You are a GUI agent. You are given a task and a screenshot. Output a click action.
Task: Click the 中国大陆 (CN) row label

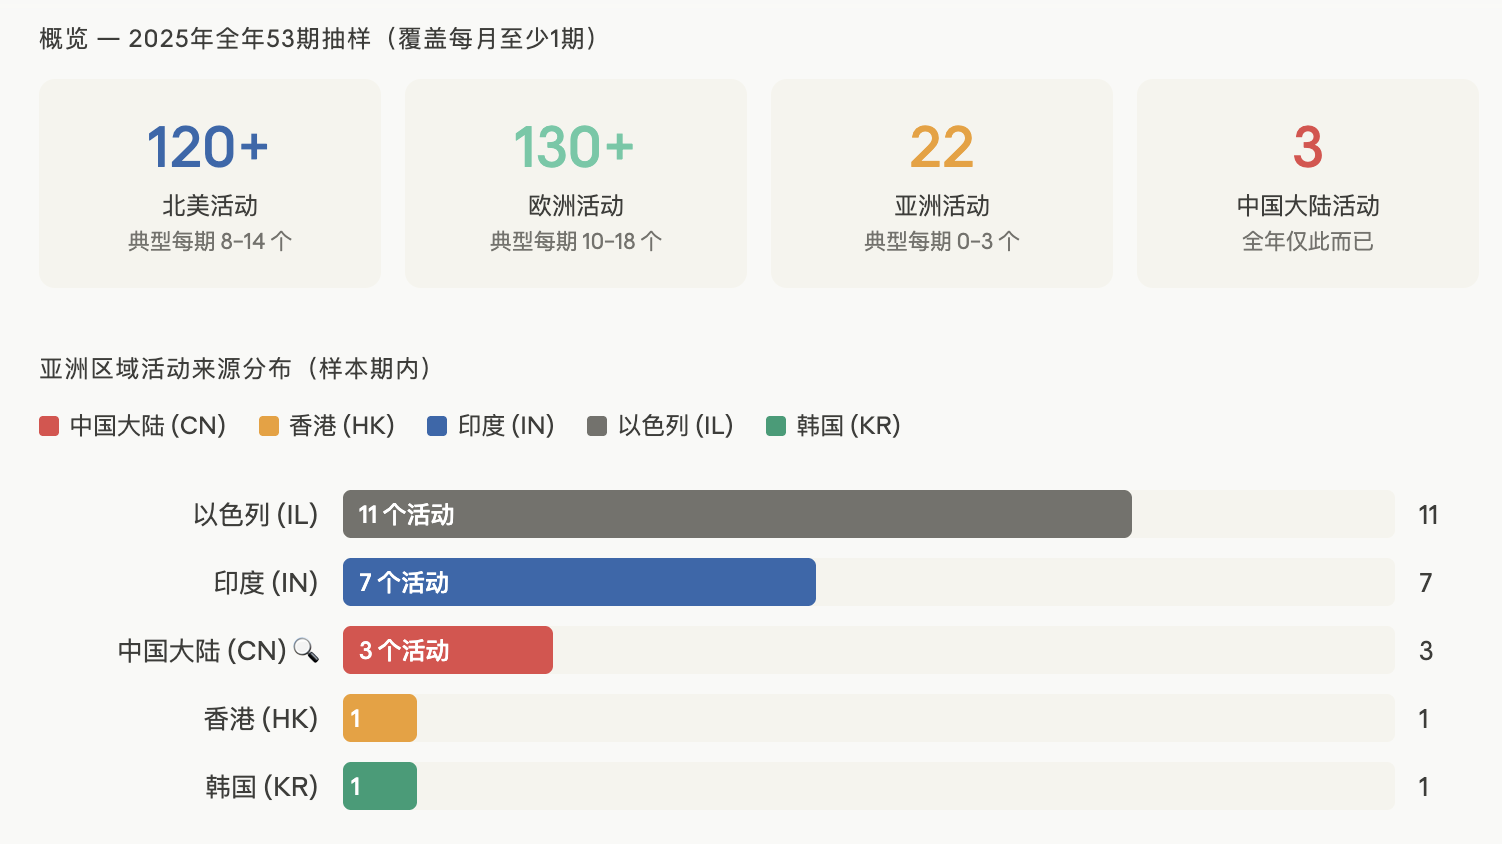(202, 651)
